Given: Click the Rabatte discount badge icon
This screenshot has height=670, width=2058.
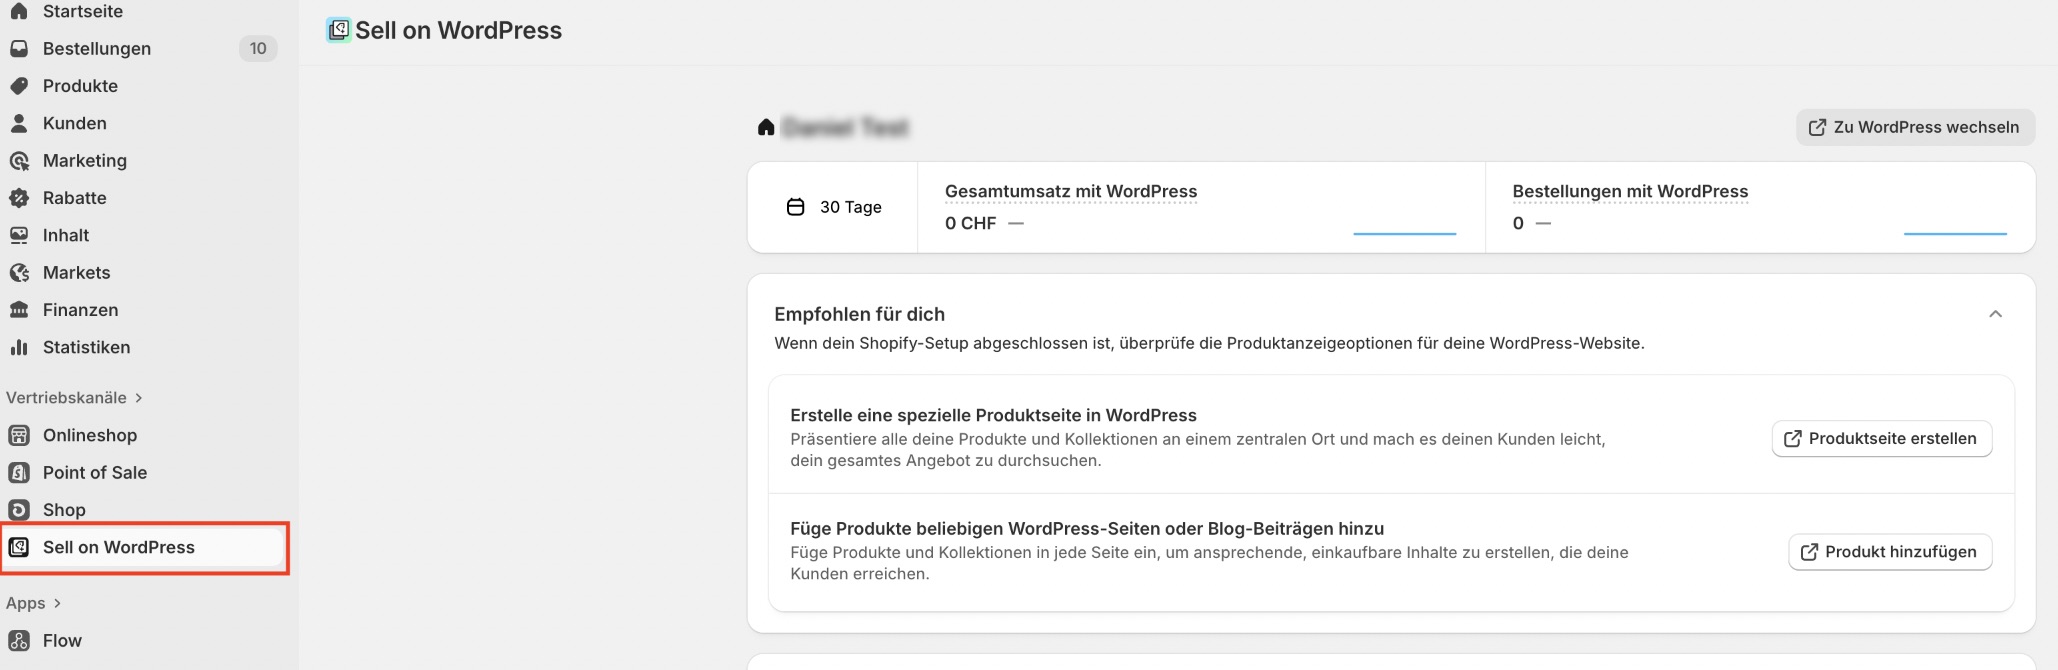Looking at the screenshot, I should (x=19, y=198).
